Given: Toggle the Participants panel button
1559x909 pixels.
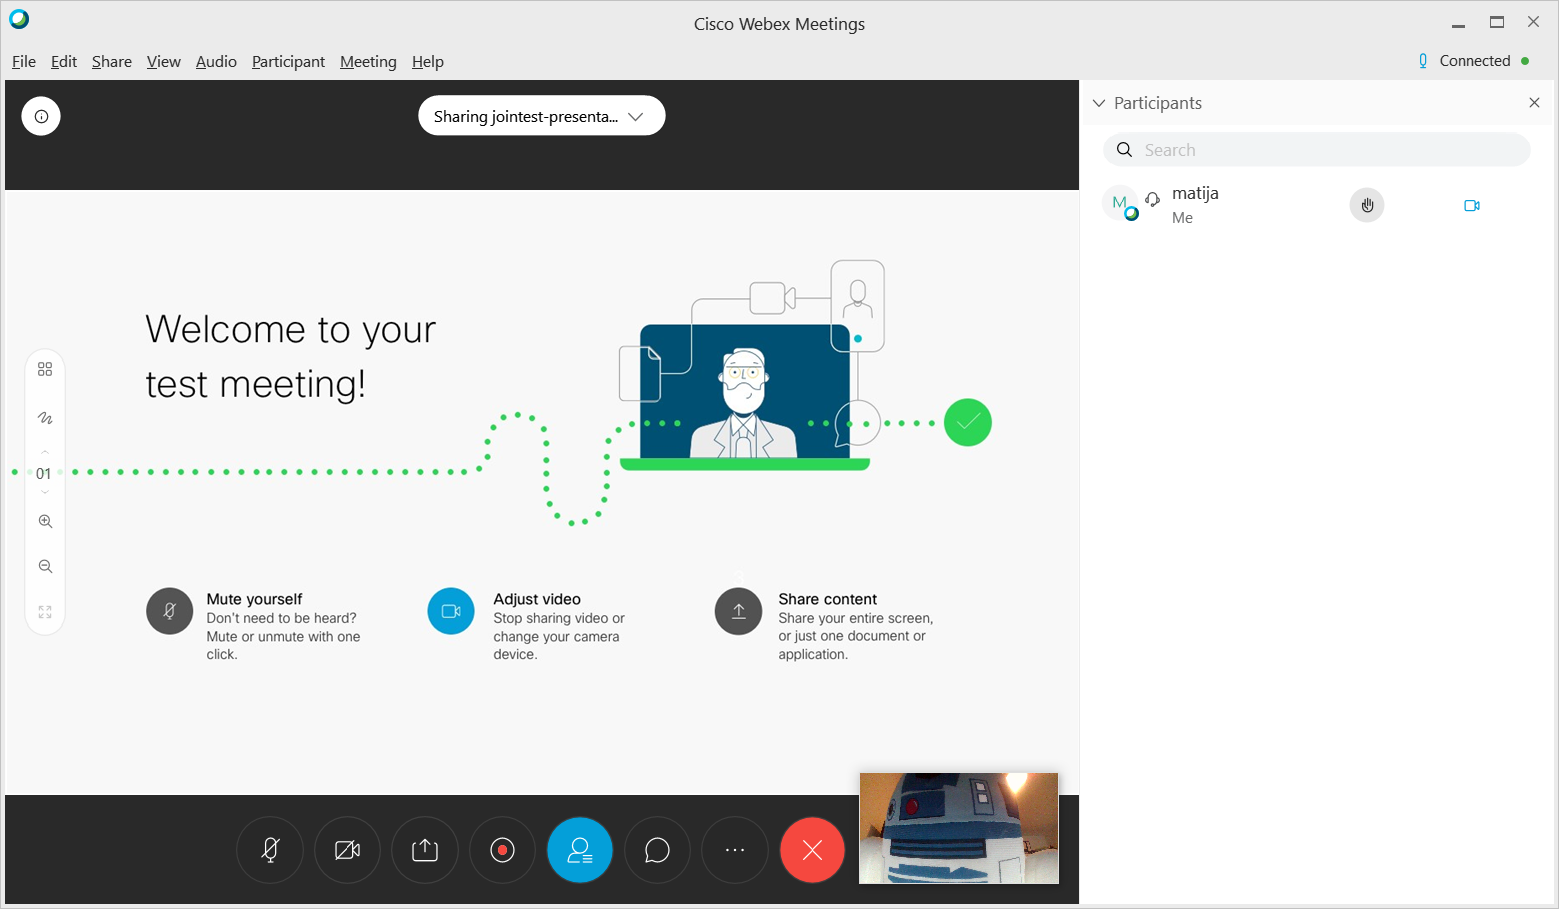Looking at the screenshot, I should tap(580, 850).
